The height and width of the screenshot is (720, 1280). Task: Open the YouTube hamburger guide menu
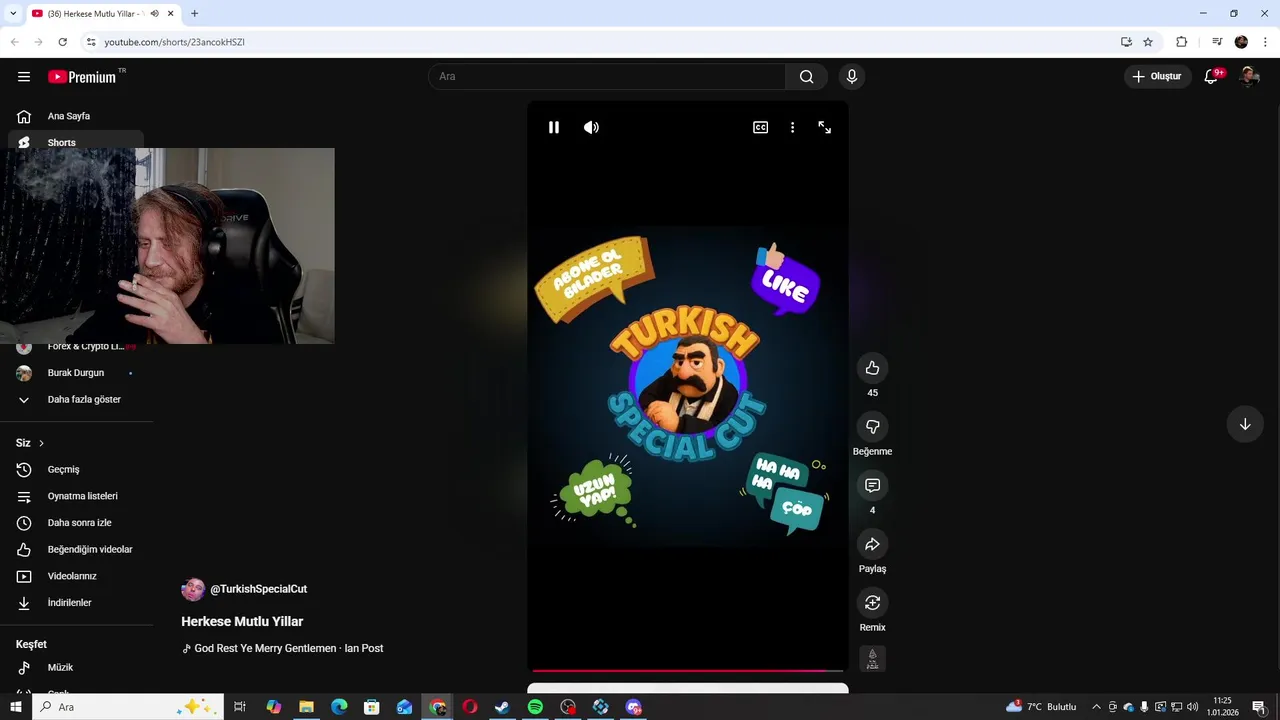[x=24, y=77]
